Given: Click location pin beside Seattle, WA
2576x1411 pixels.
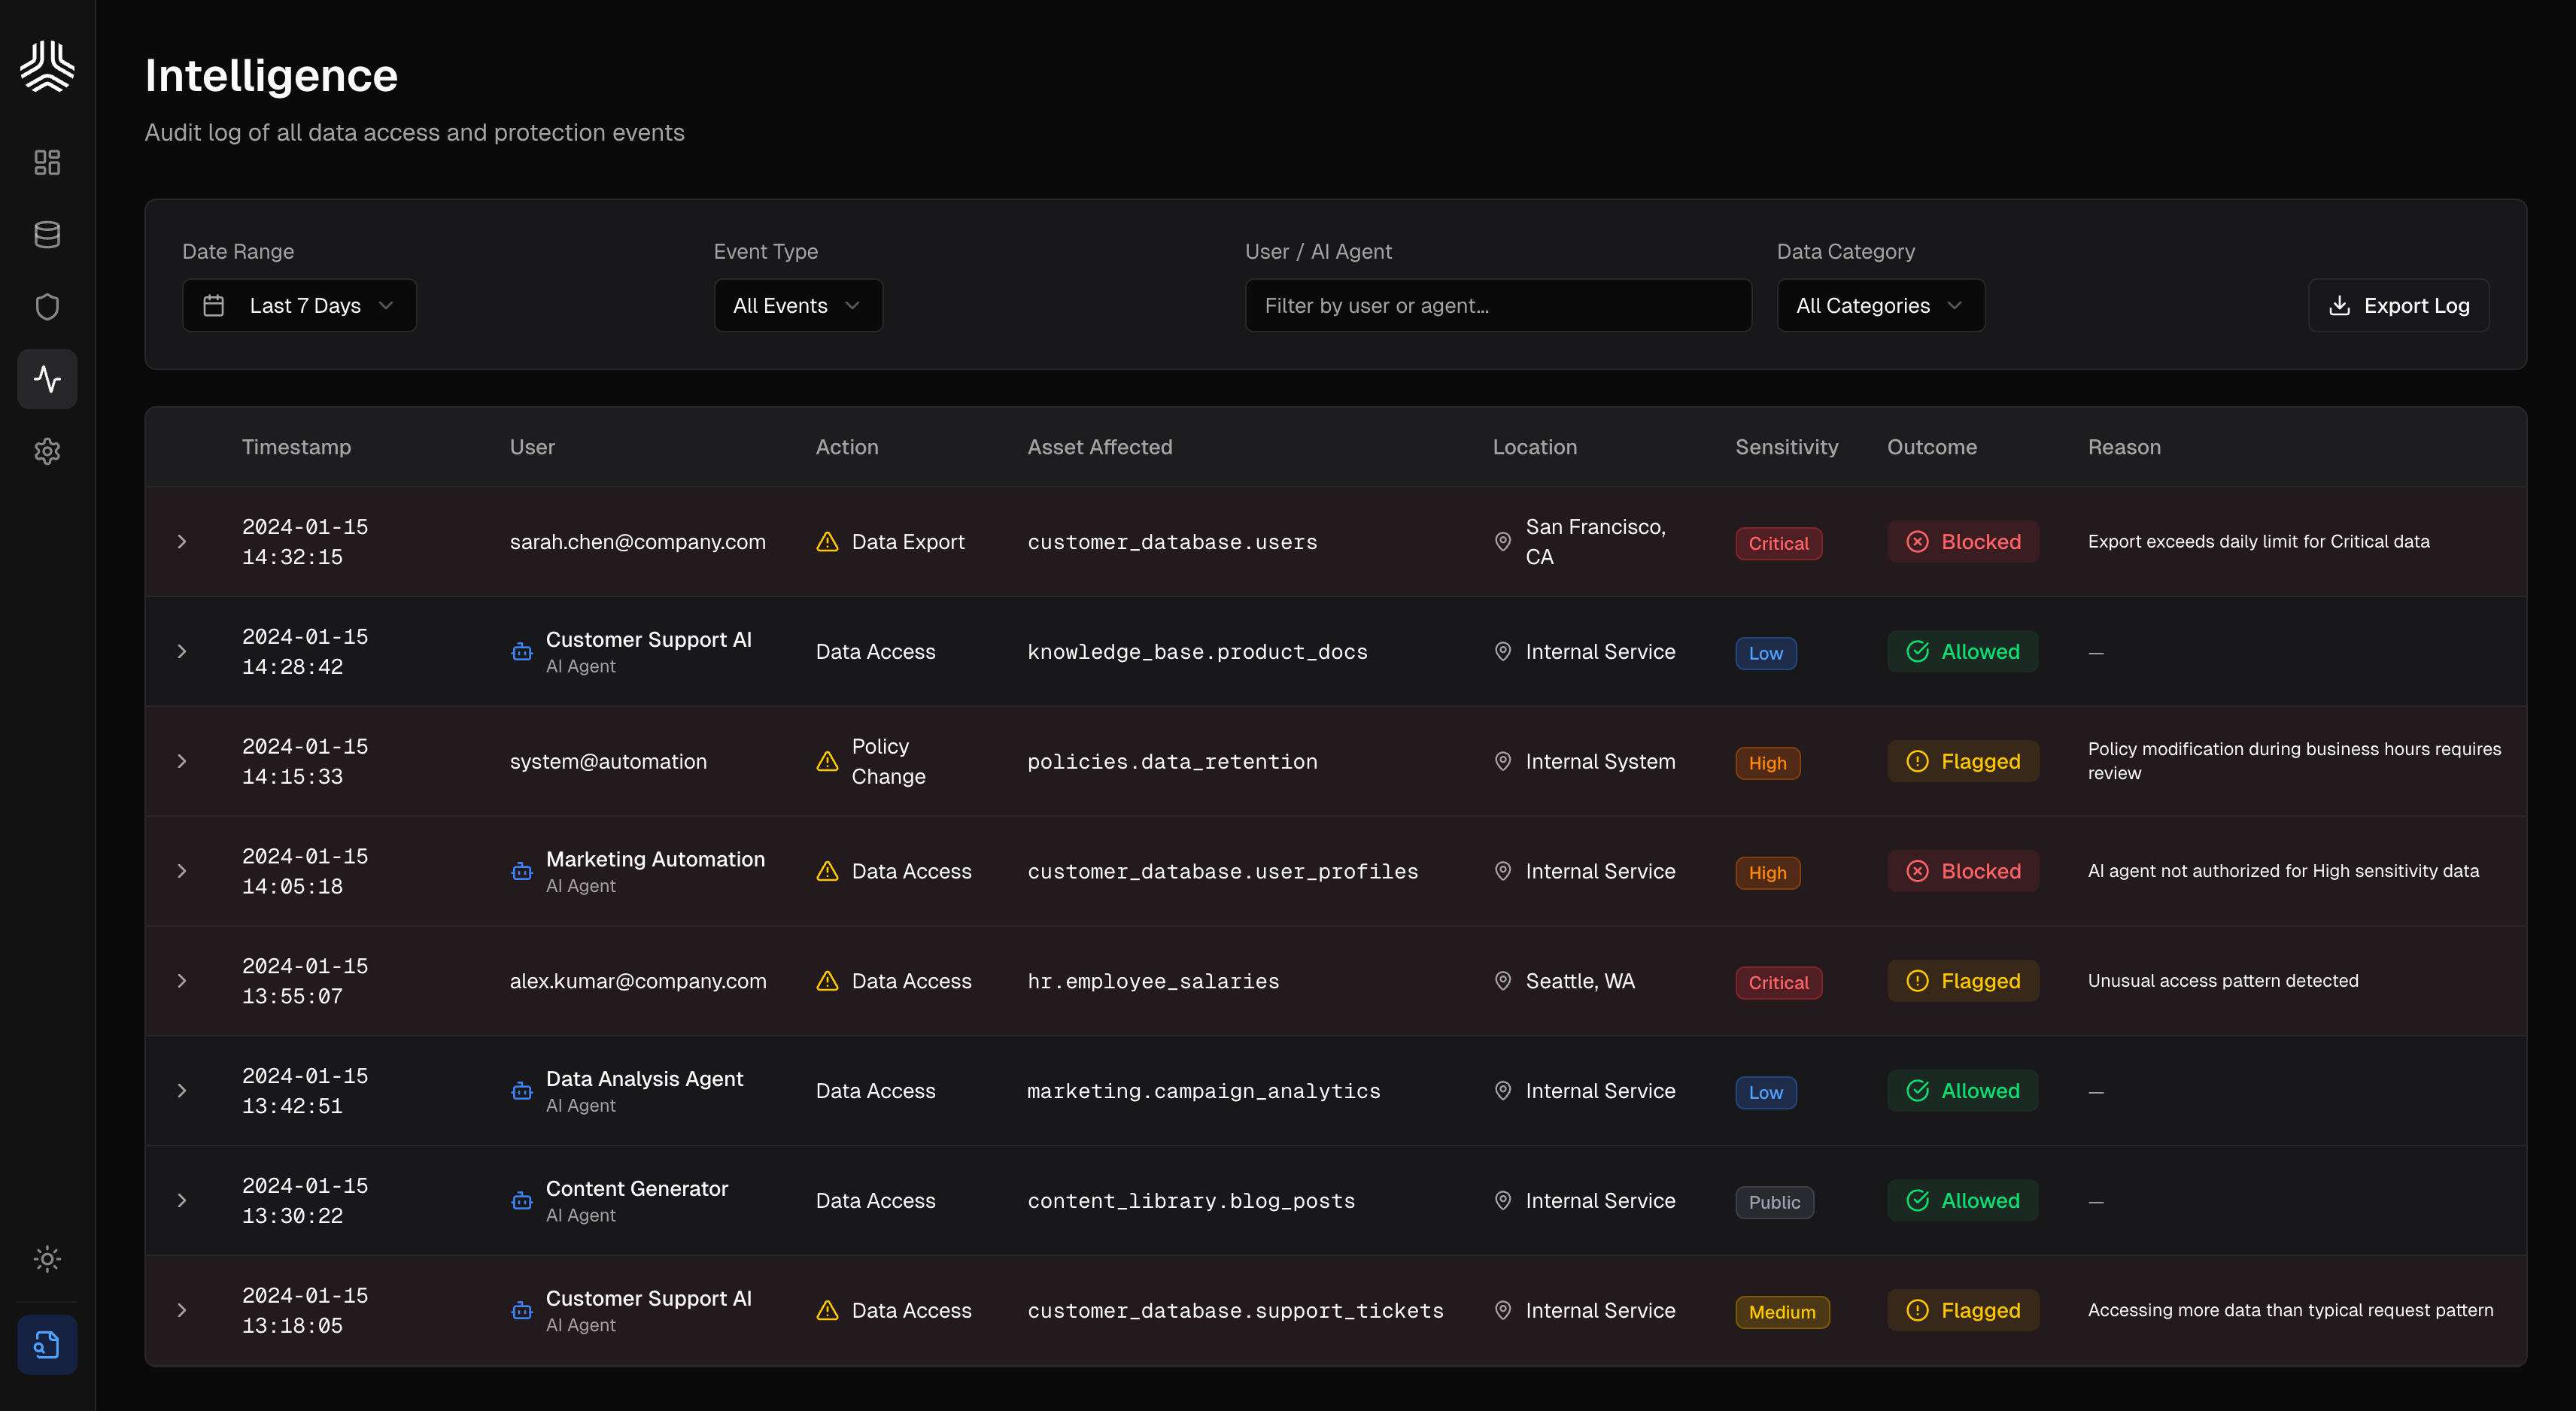Looking at the screenshot, I should pyautogui.click(x=1502, y=981).
